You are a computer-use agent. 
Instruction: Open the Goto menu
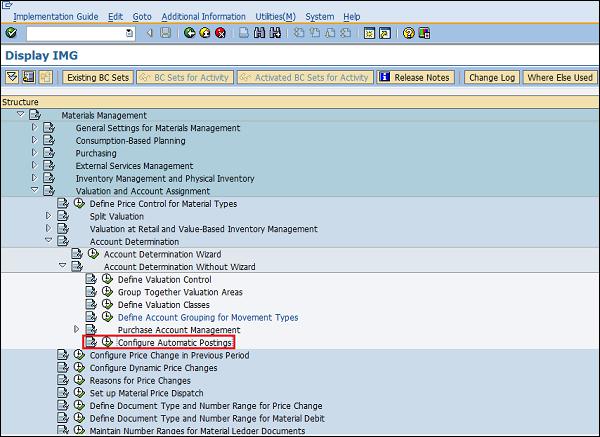pyautogui.click(x=142, y=17)
